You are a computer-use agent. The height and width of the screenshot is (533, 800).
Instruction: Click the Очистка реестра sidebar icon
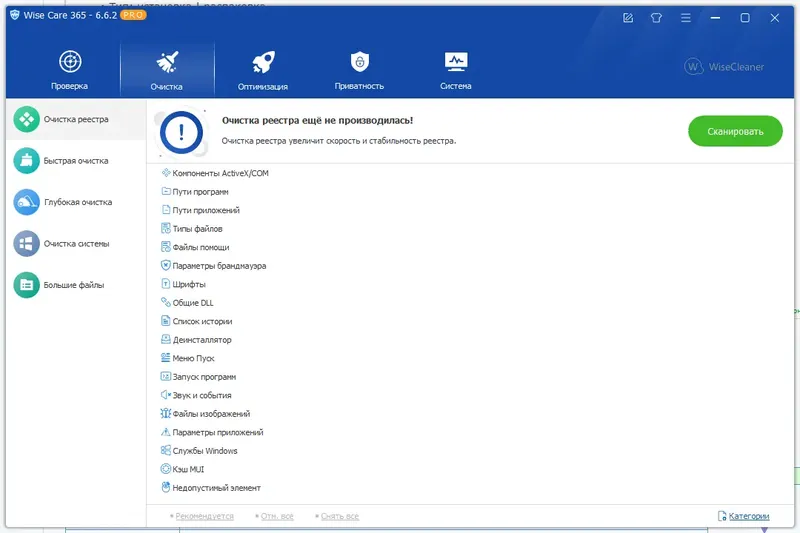point(27,119)
